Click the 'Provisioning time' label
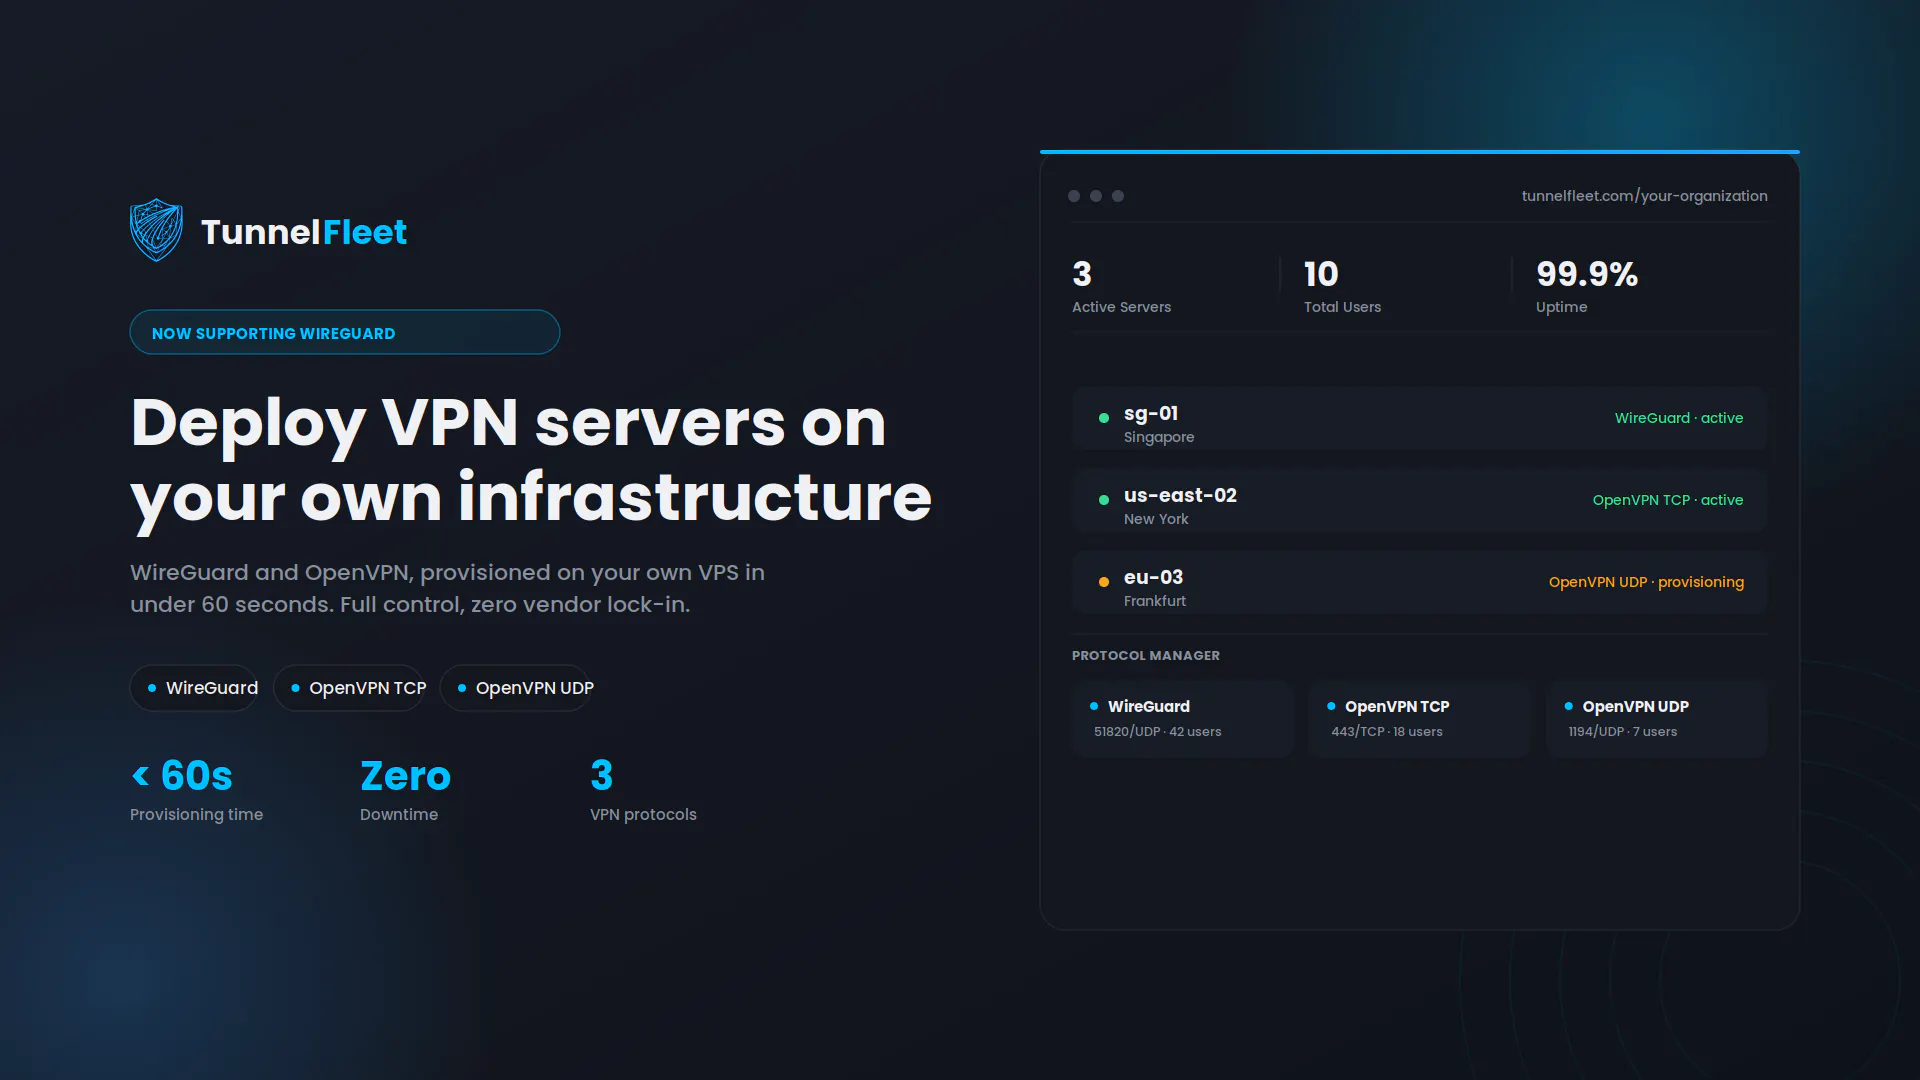Viewport: 1920px width, 1080px height. (x=197, y=815)
